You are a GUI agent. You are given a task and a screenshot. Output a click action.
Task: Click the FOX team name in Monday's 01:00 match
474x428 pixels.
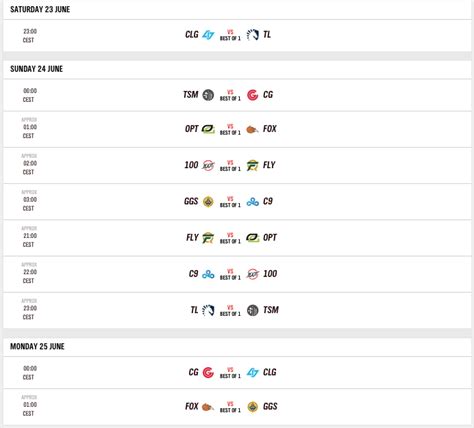(x=192, y=406)
